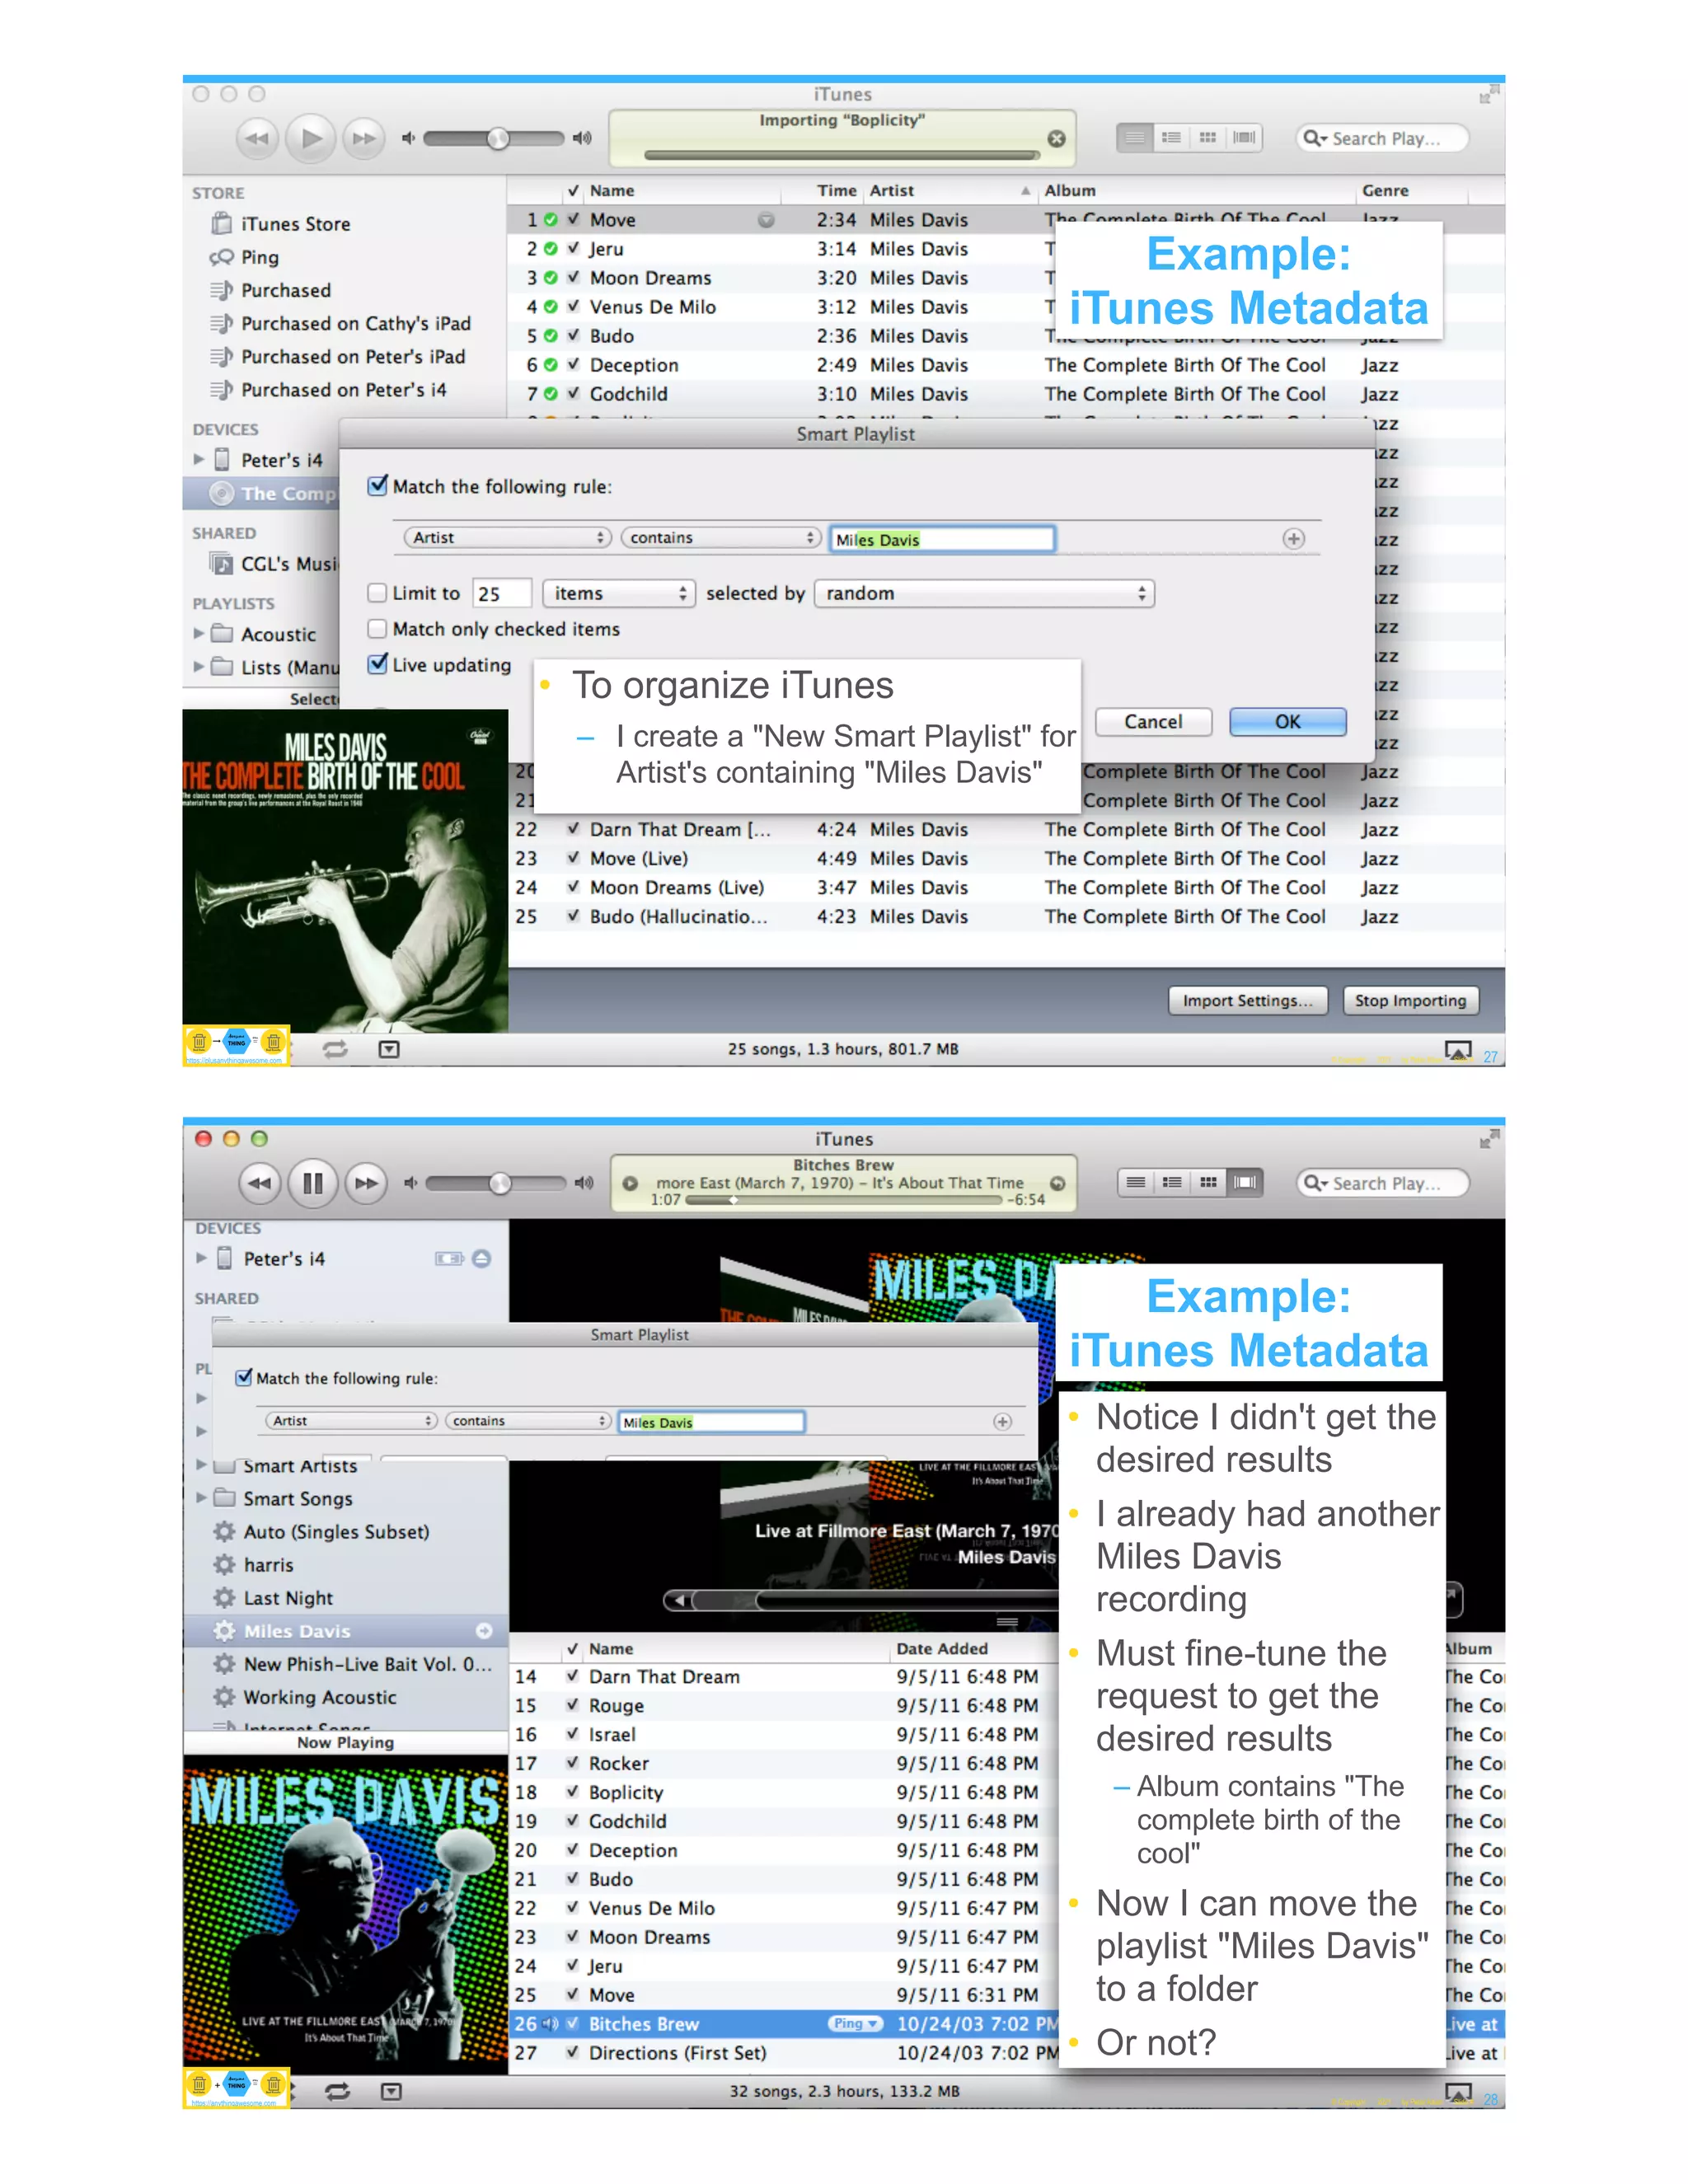Viewport: 1688px width, 2184px height.
Task: Expand the Smart Songs folder
Action: [x=201, y=1498]
